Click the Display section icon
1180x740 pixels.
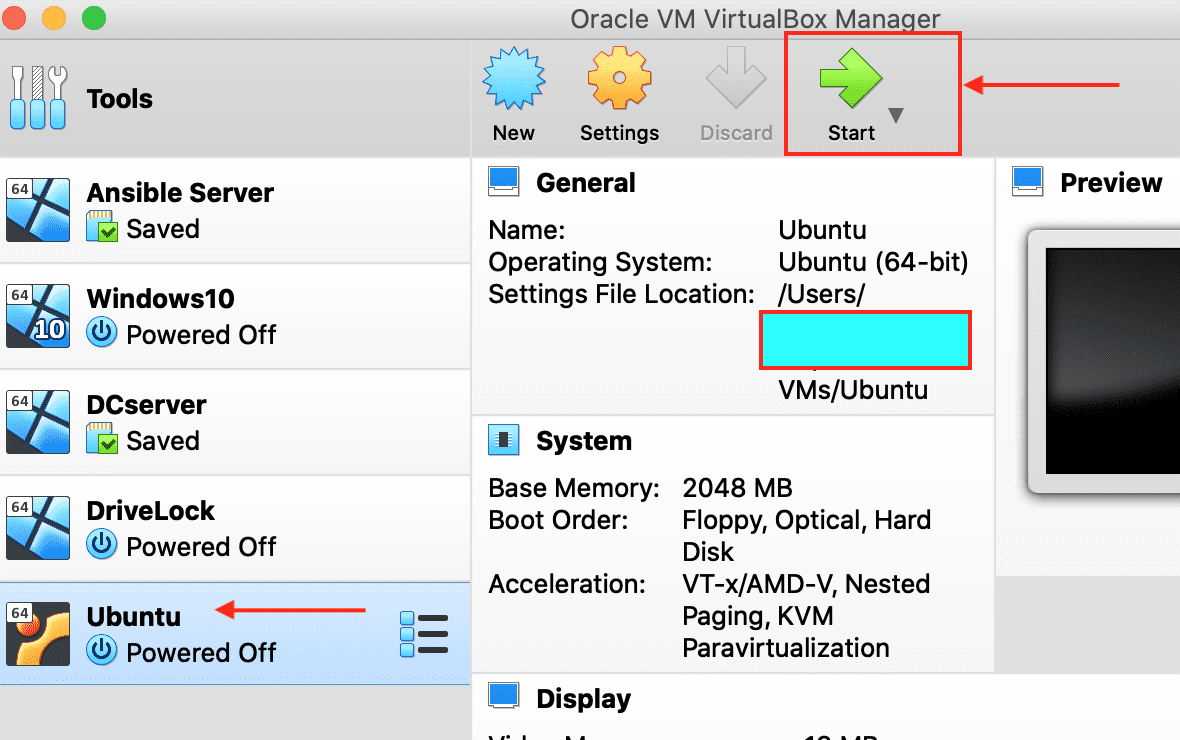point(503,697)
